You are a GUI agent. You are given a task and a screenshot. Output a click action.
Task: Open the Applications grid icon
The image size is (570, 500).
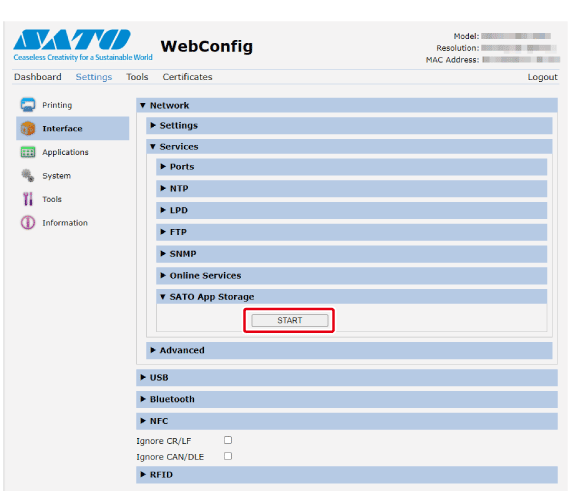pos(28,152)
